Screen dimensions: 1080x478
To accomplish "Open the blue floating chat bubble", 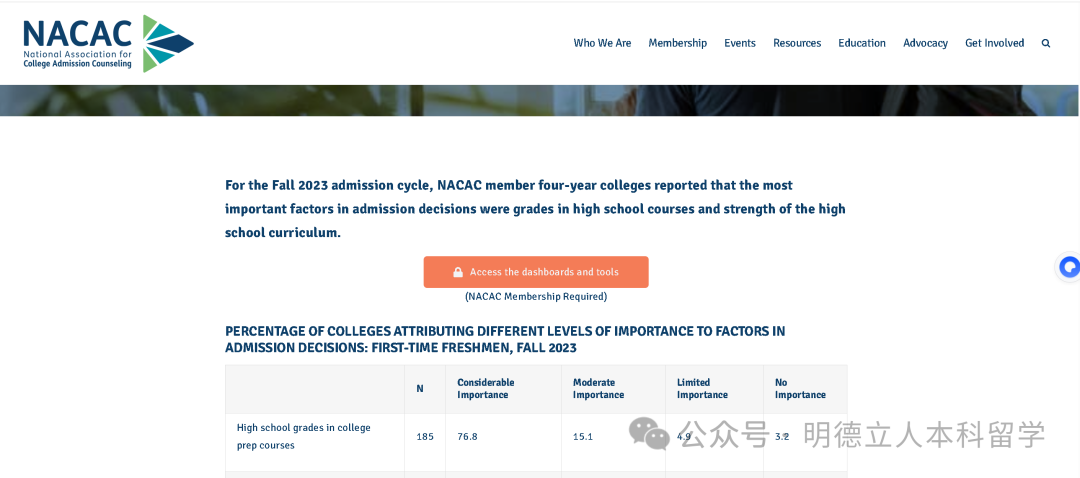I will pyautogui.click(x=1069, y=267).
